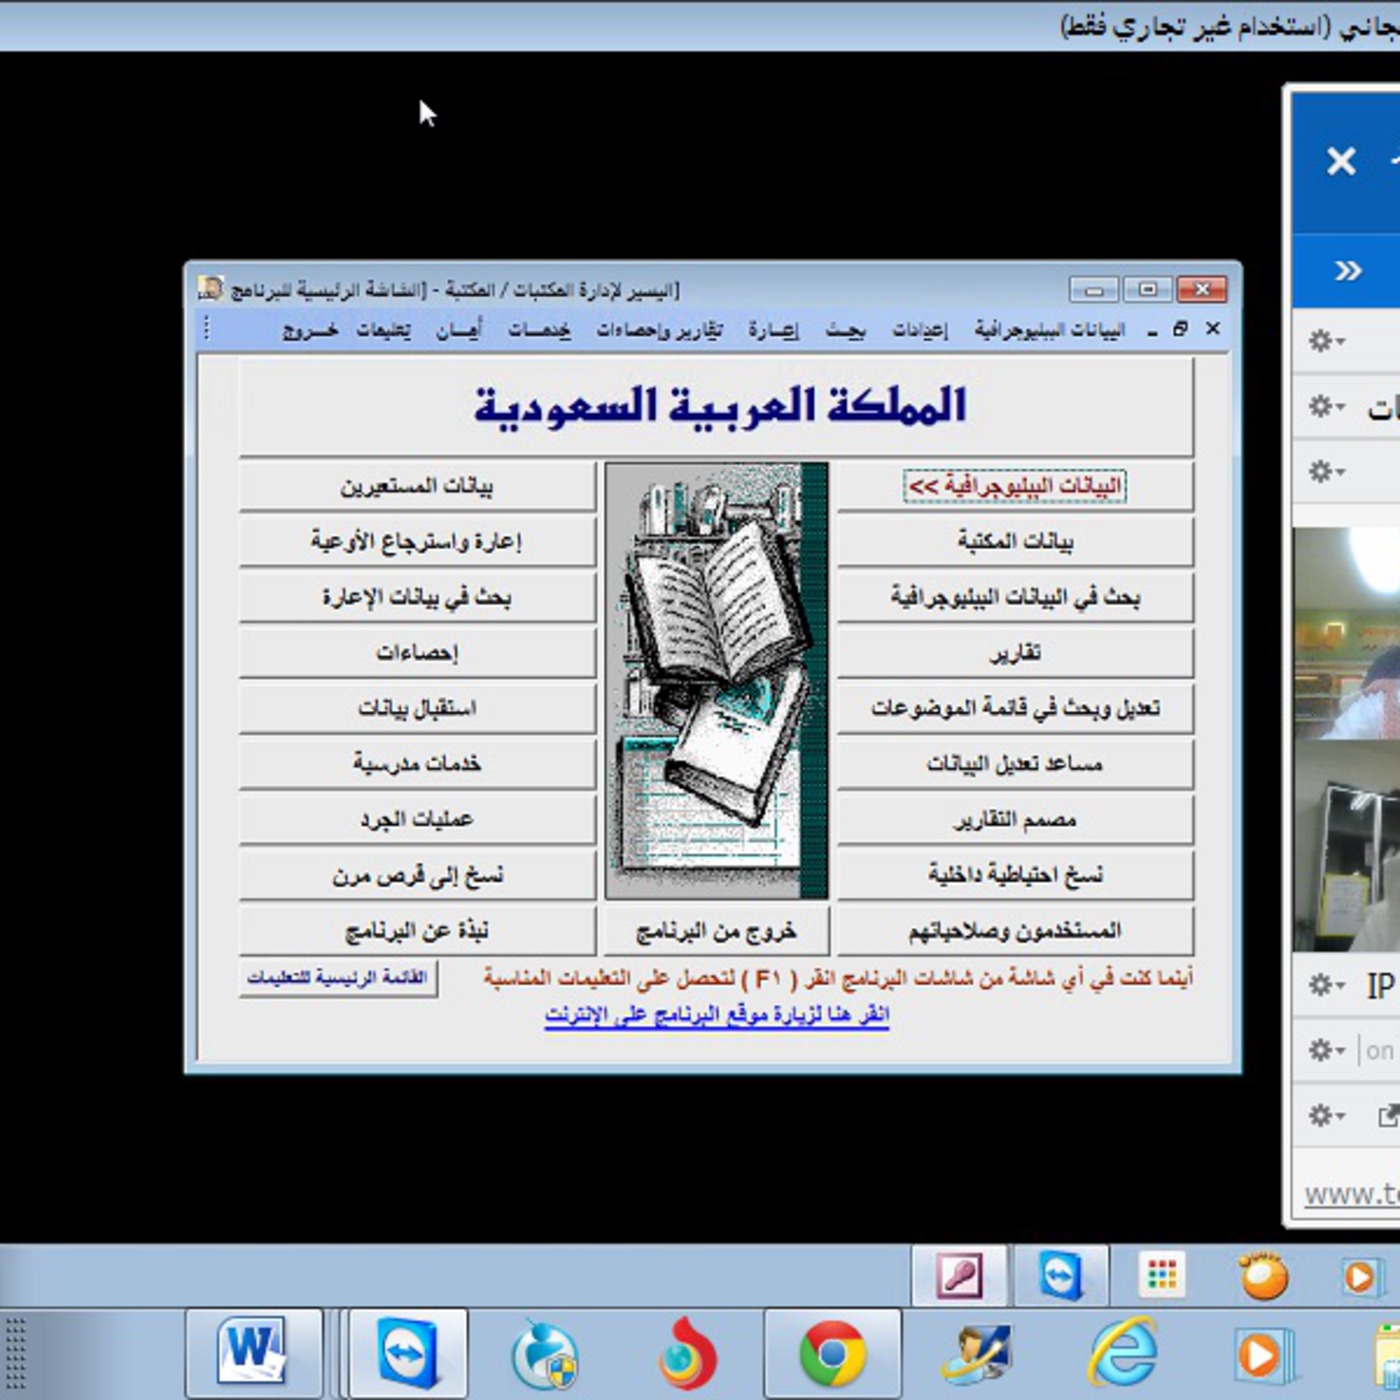Collapse the TeamViewer panel with double-chevron
The width and height of the screenshot is (1400, 1400).
1348,270
